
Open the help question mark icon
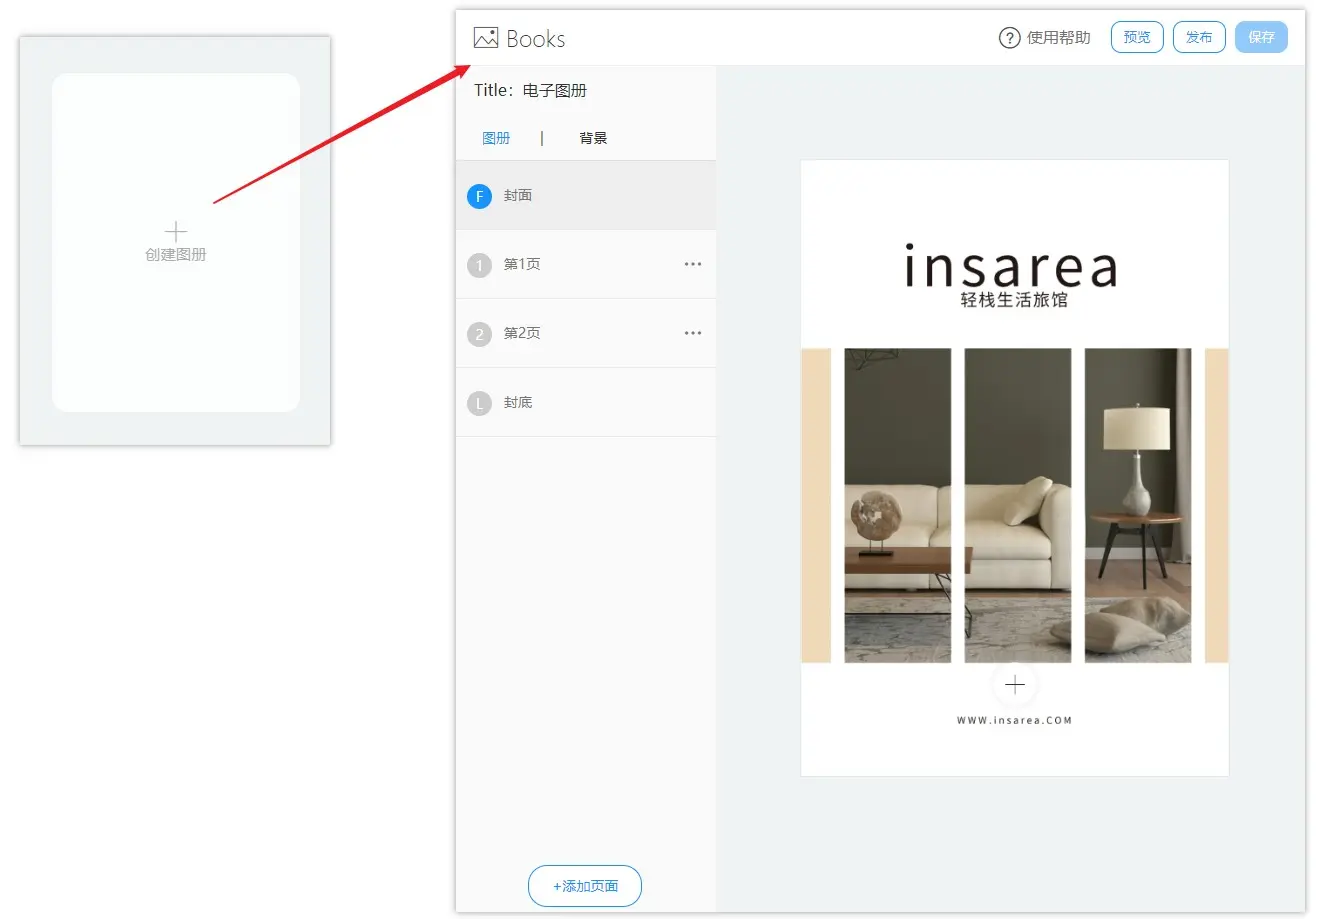coord(1009,38)
